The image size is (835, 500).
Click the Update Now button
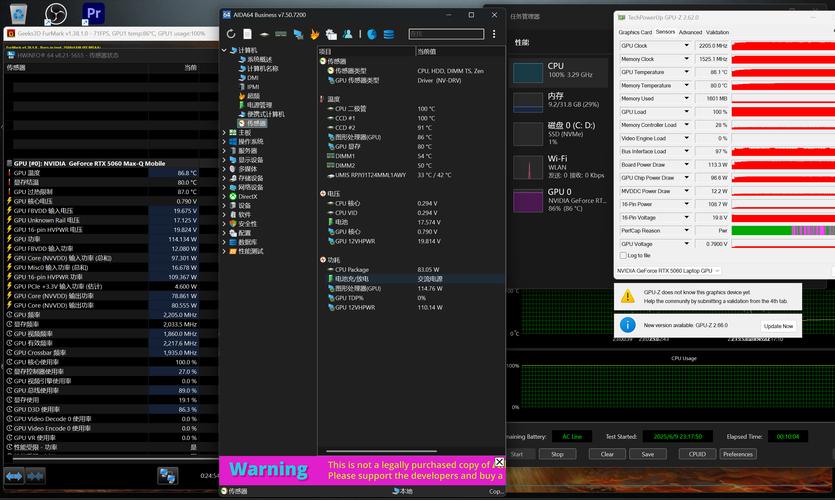click(778, 325)
